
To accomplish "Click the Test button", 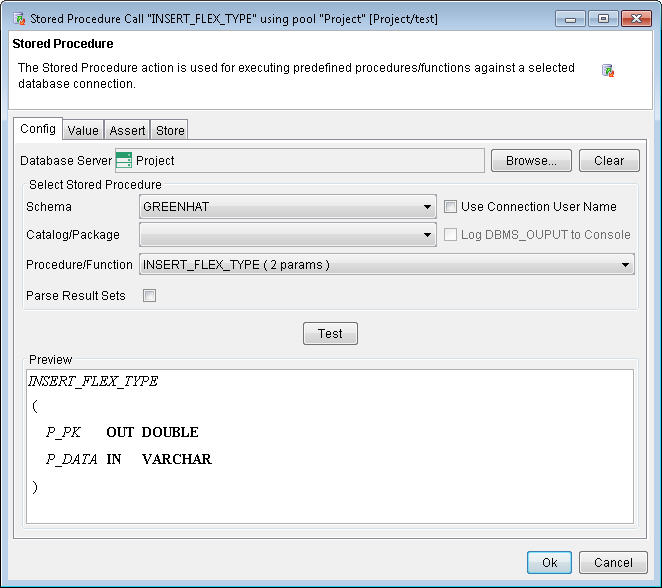I will pos(330,333).
